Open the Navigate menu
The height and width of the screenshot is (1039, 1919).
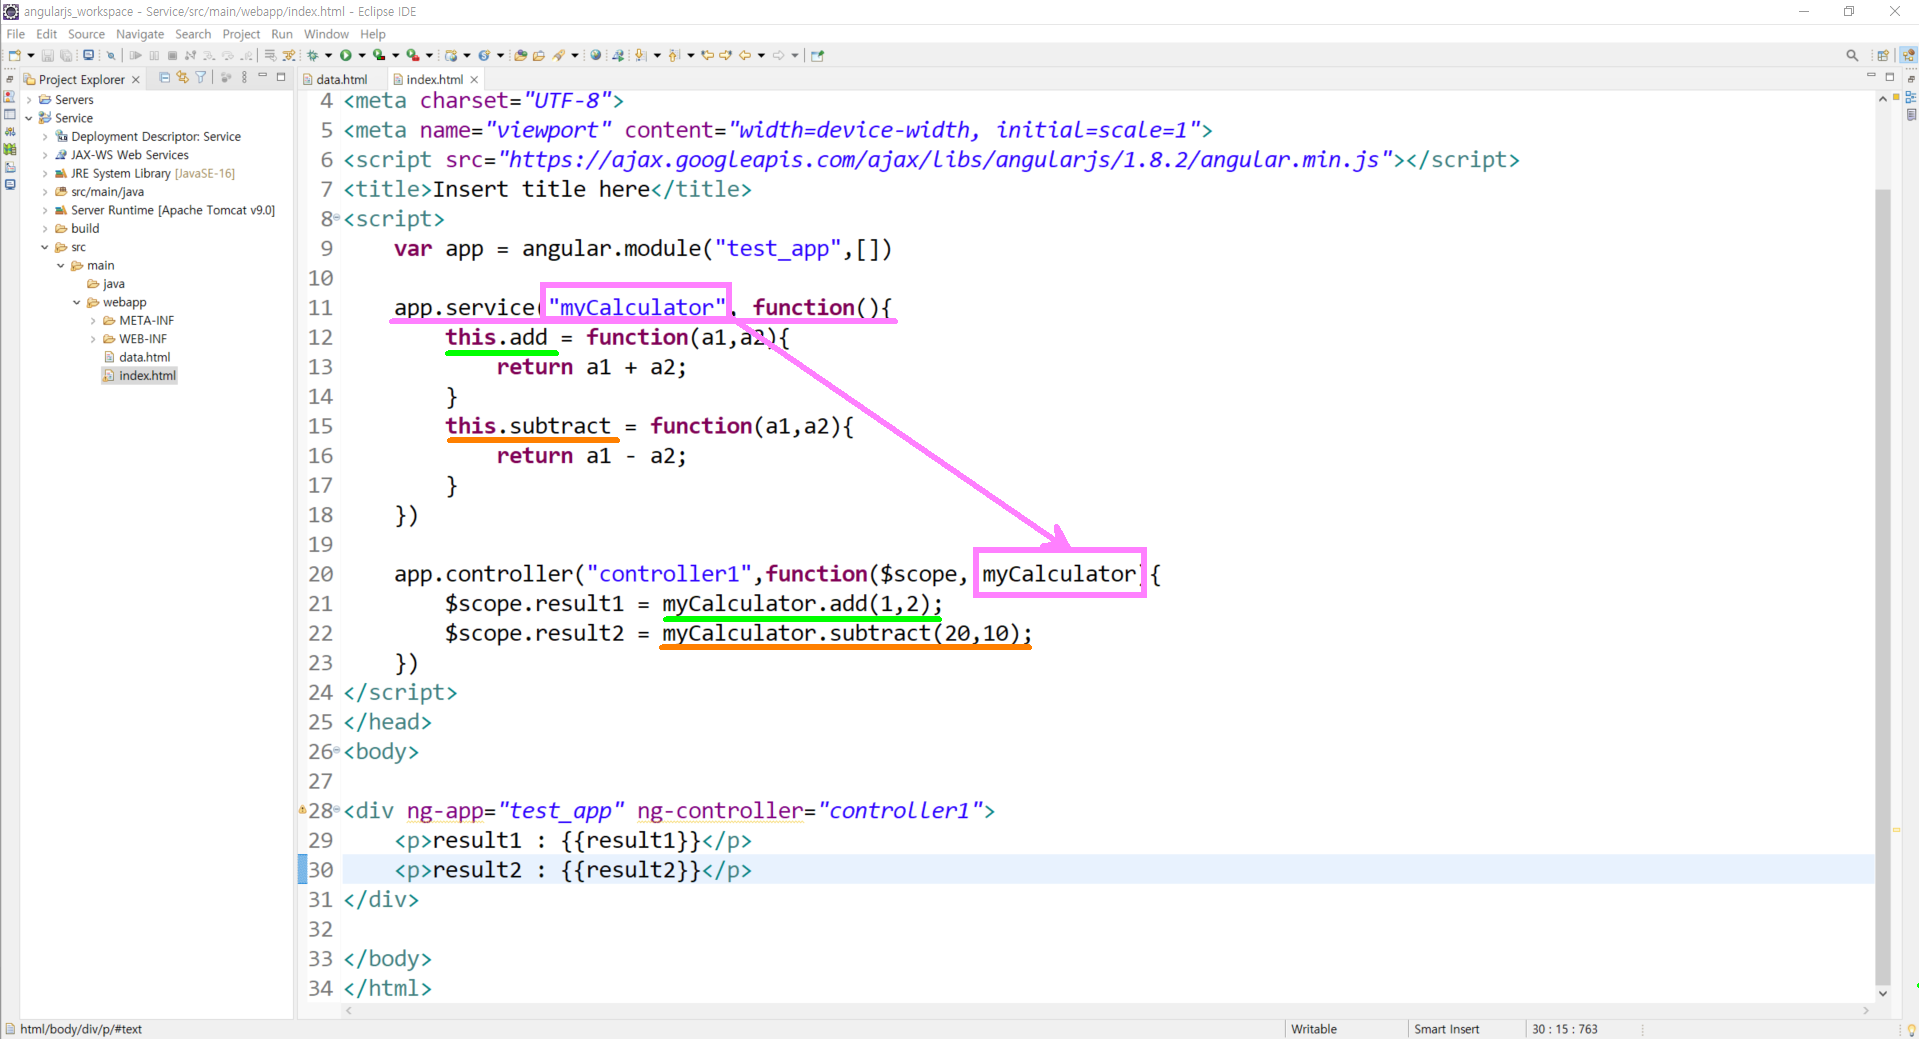coord(140,34)
